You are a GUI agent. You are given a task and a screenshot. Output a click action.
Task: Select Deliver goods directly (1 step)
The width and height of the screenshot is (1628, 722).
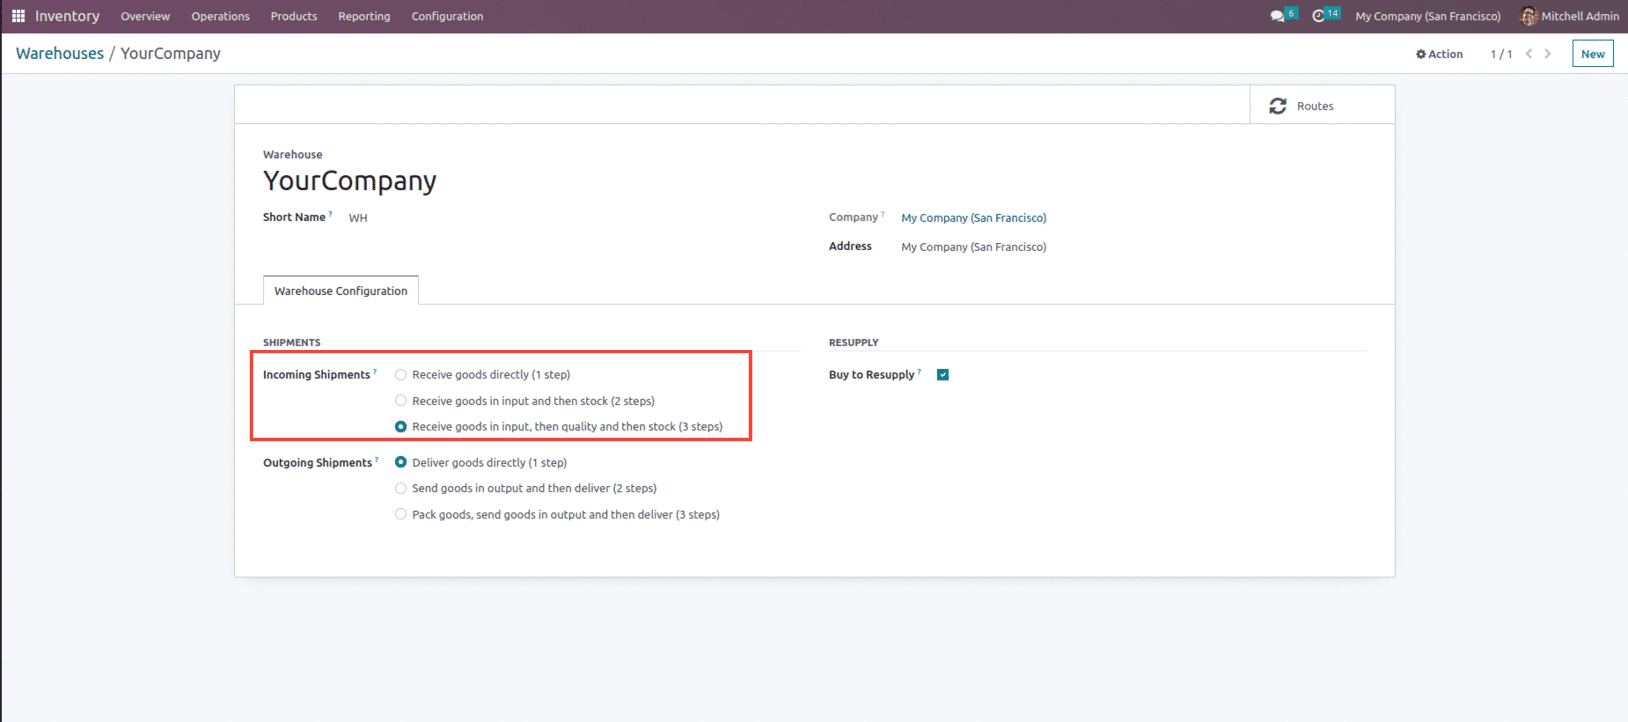tap(401, 463)
